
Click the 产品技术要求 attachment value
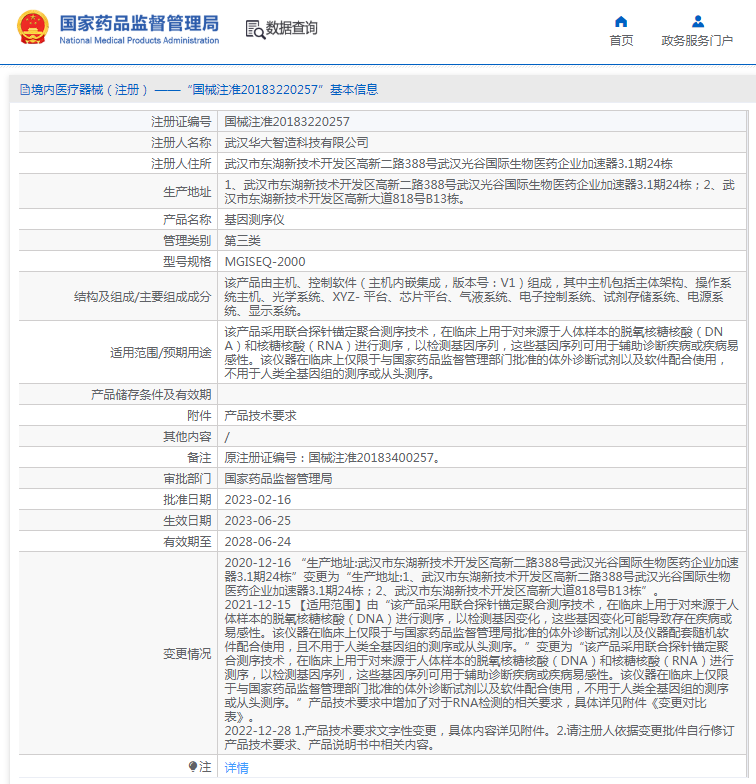(x=260, y=416)
